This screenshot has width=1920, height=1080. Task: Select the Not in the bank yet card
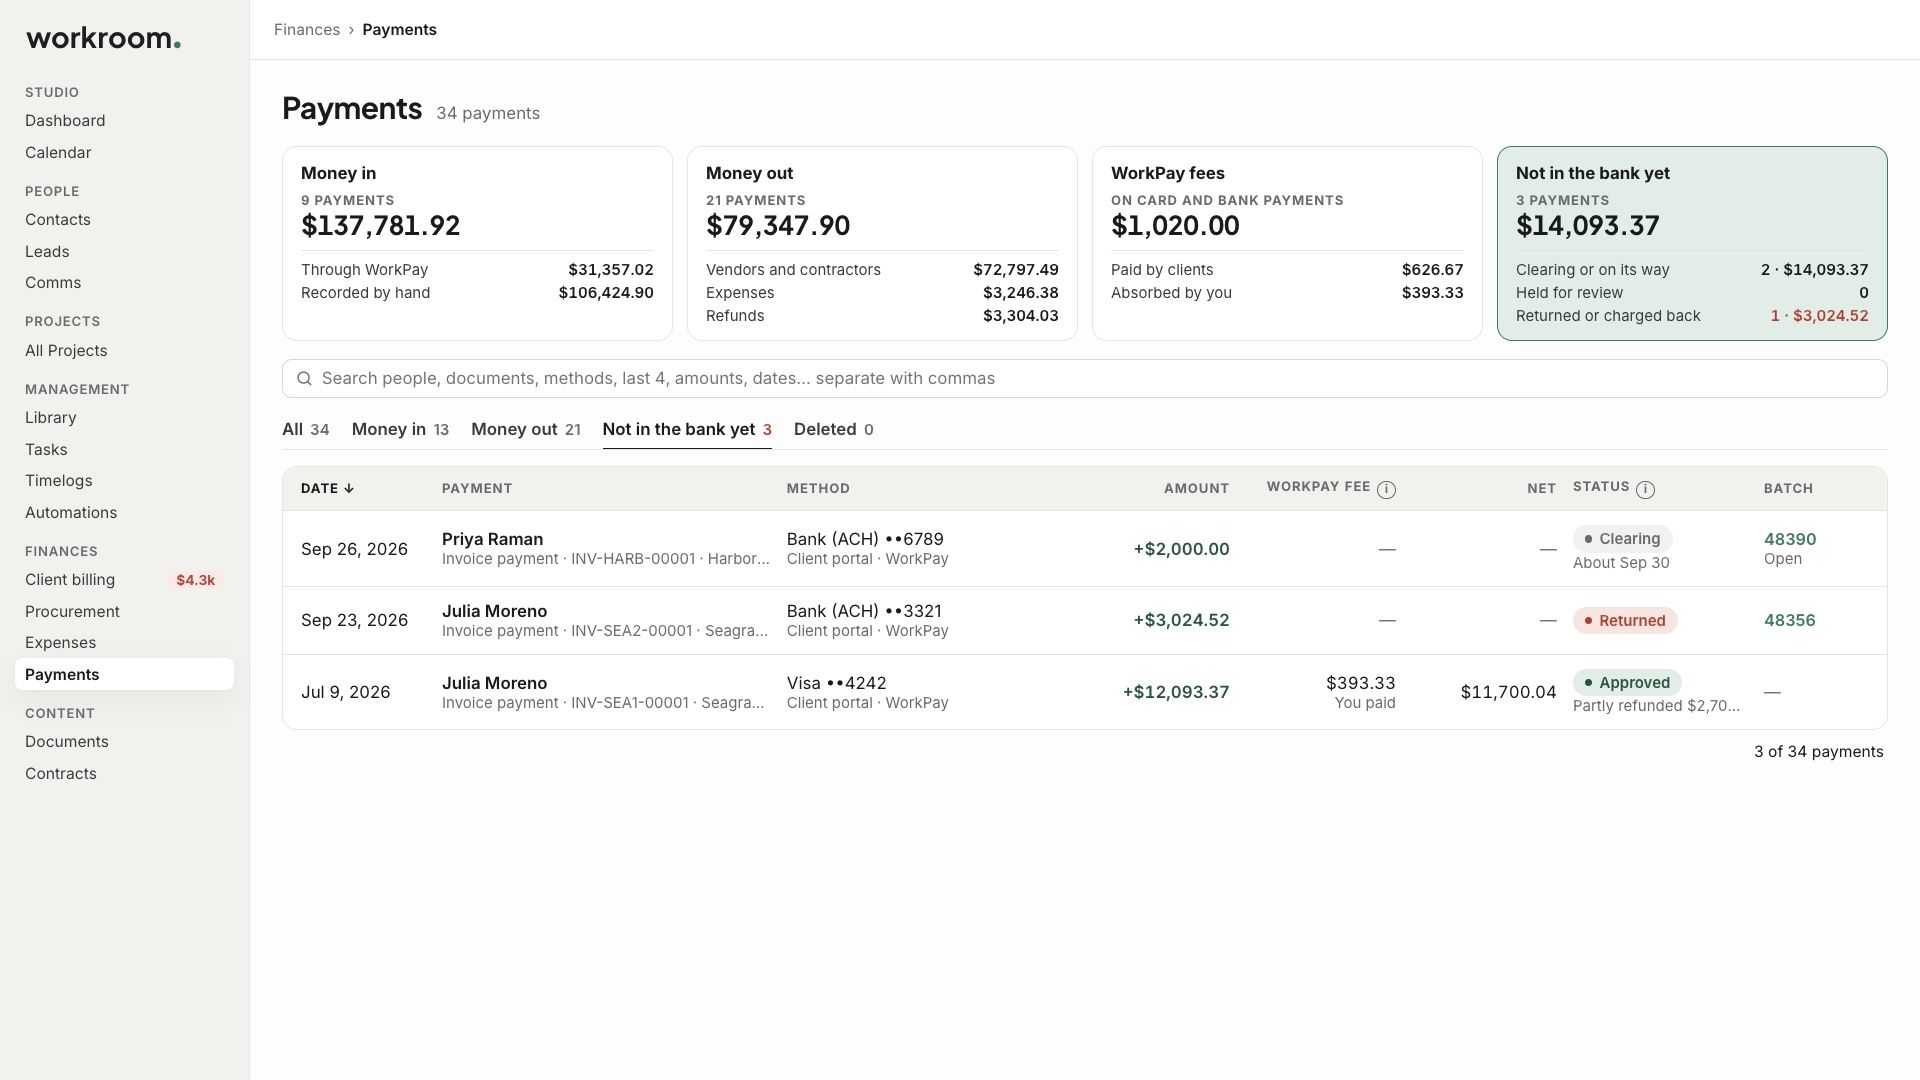coord(1692,243)
